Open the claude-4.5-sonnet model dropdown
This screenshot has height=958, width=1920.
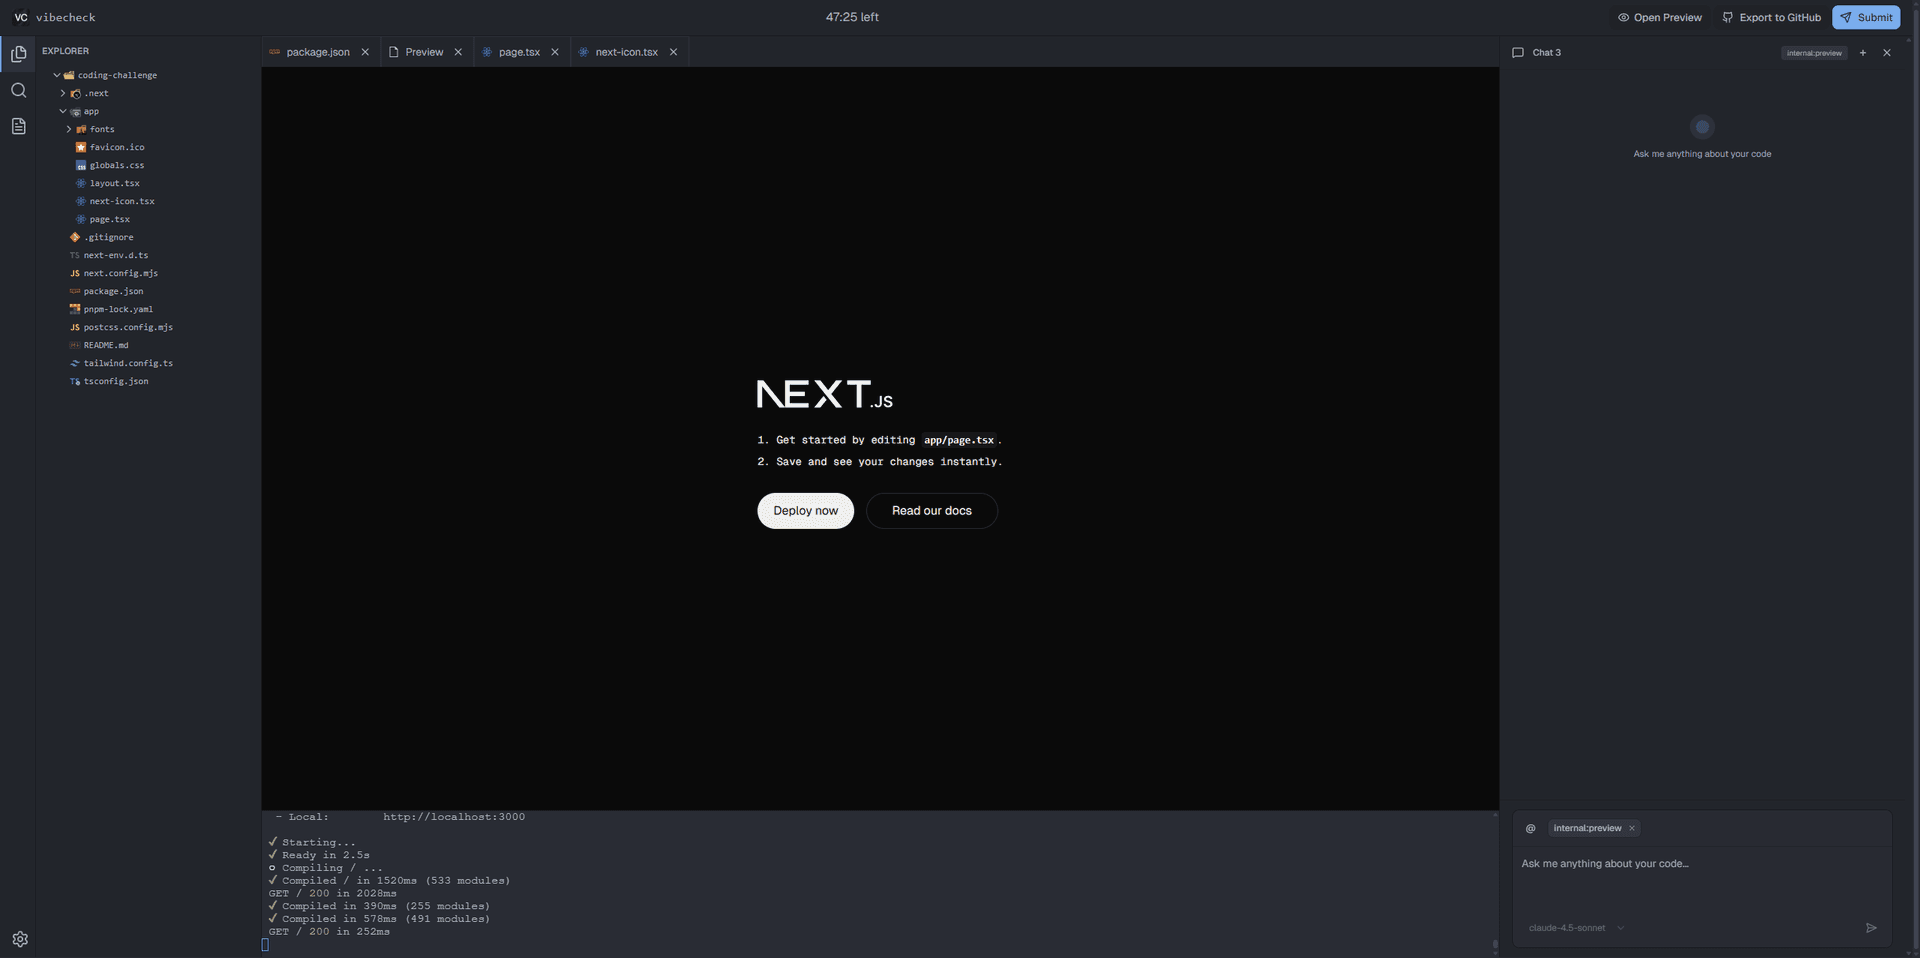point(1576,928)
